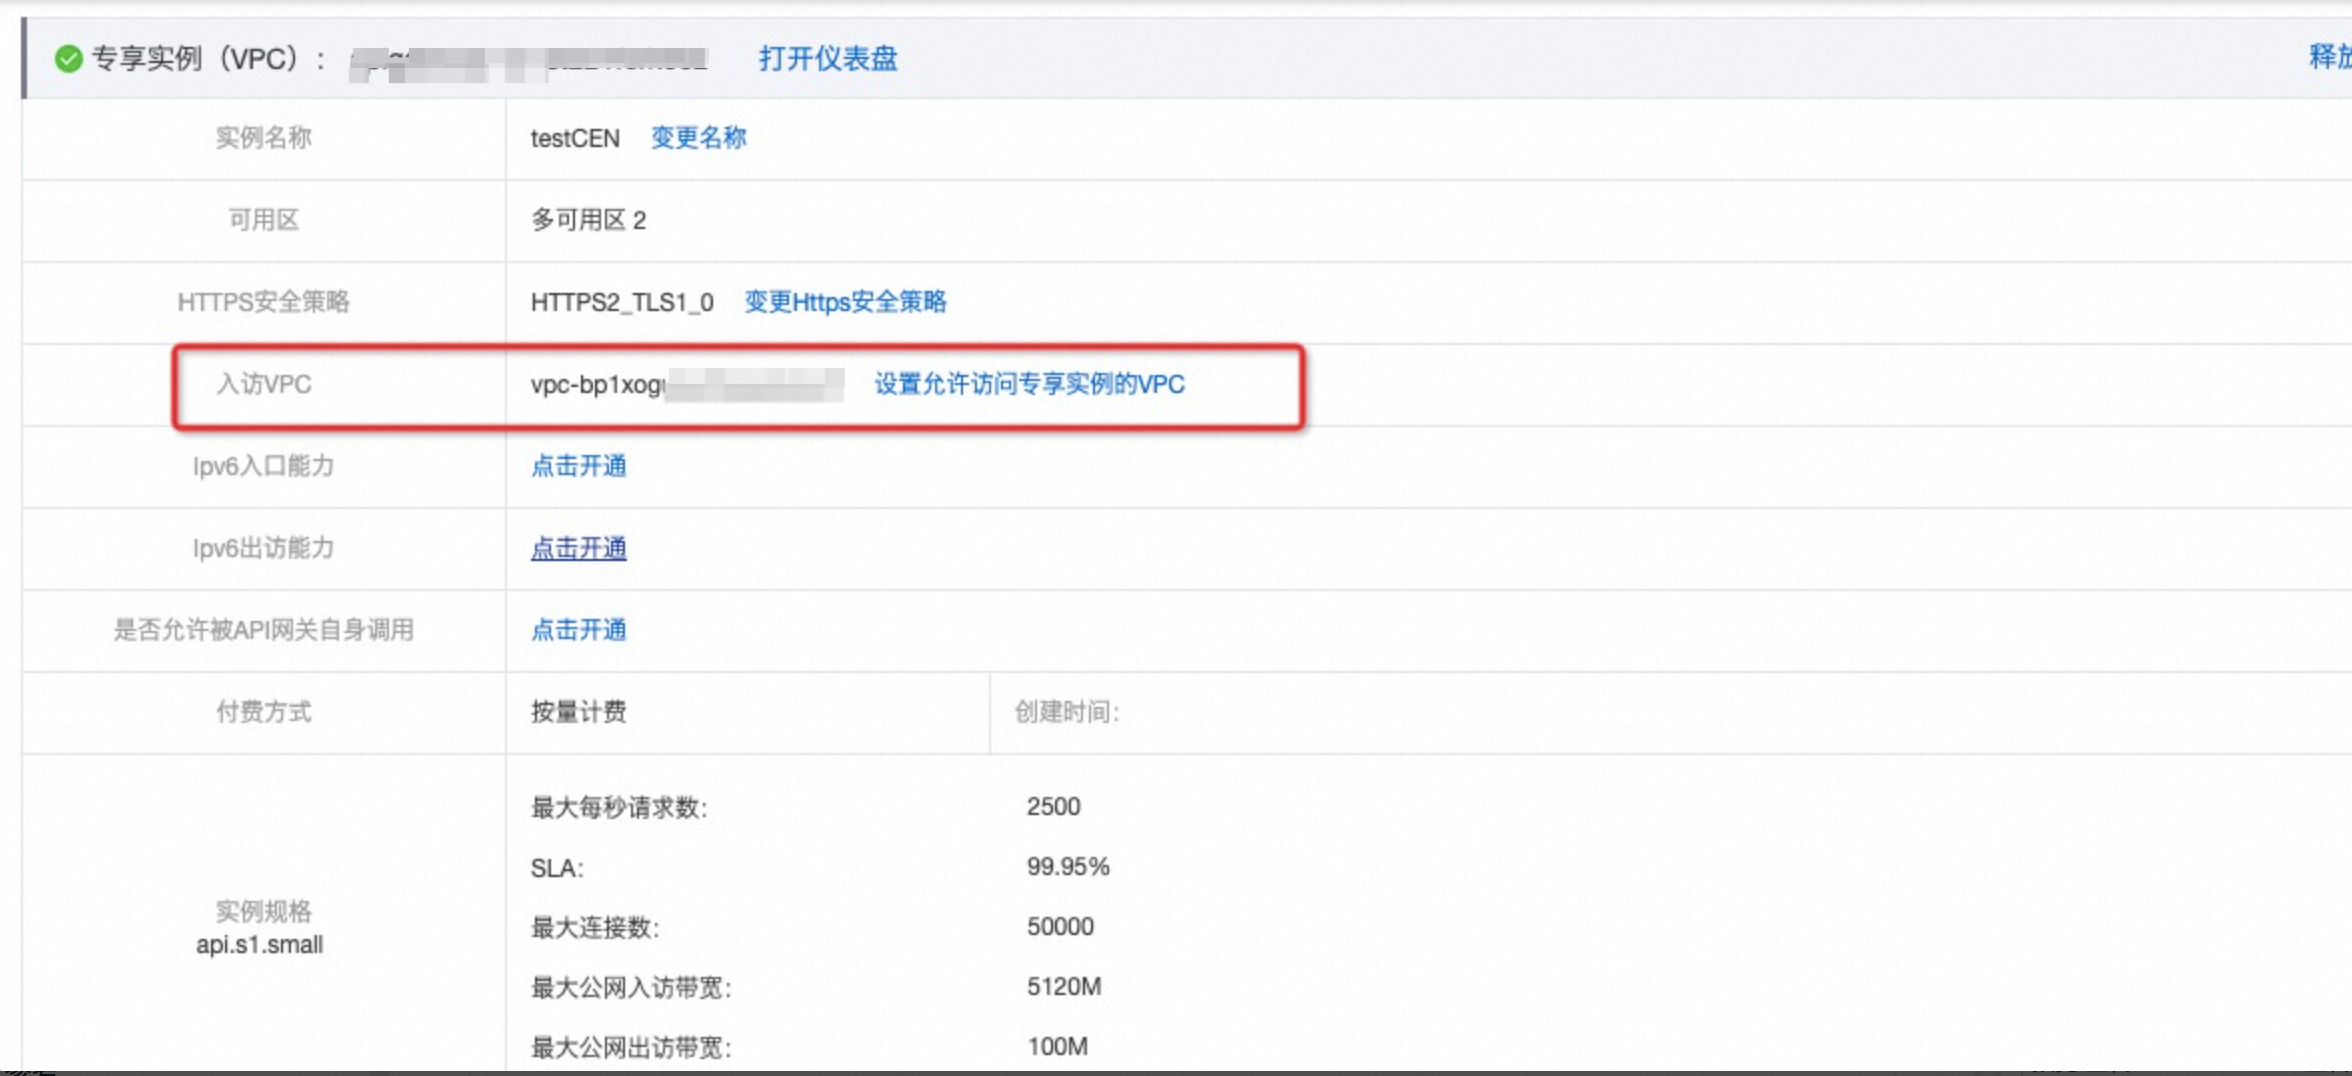Click the 最大公网出访带宽 label
Screen dimensions: 2352x1076
click(x=631, y=1048)
